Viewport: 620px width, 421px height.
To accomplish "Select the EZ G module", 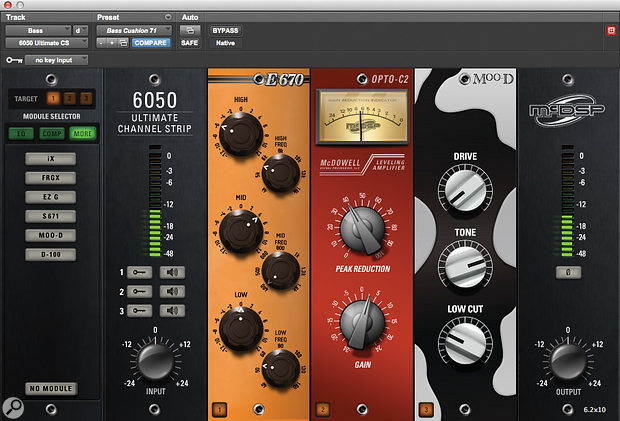I will [x=51, y=197].
